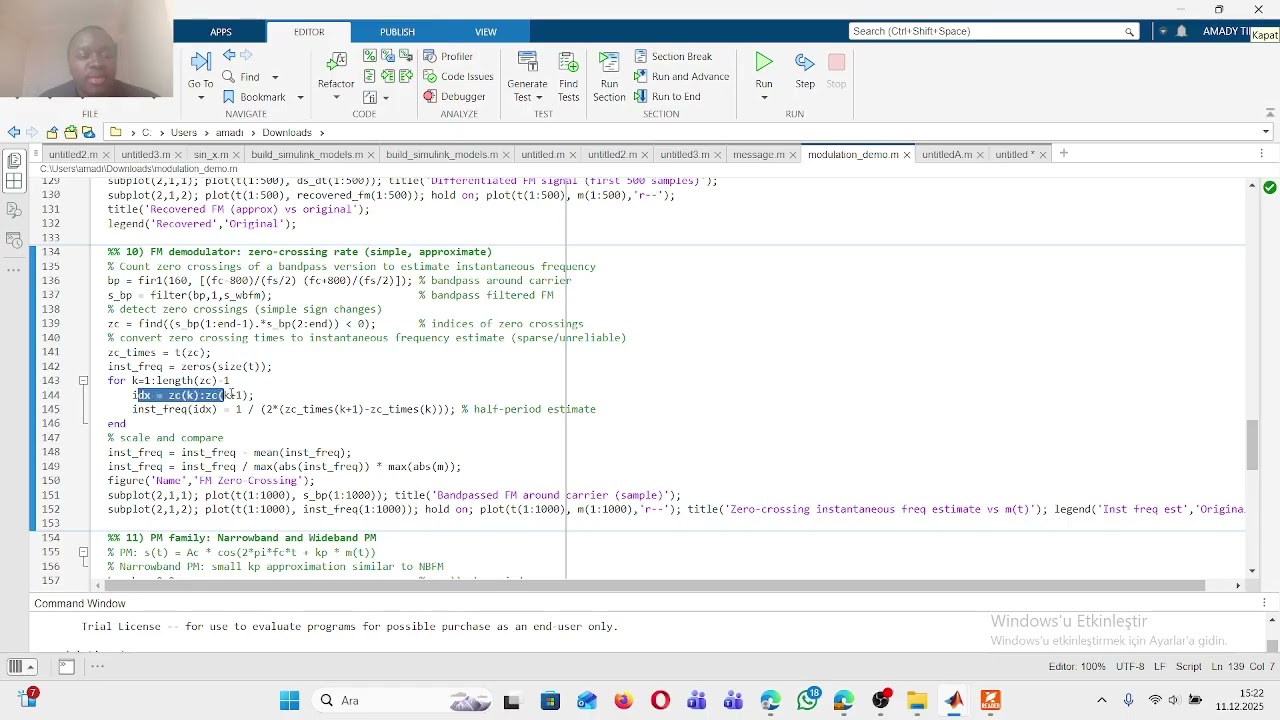This screenshot has width=1280, height=720.
Task: Click the UTF-8 encoding indicator
Action: coord(1130,667)
